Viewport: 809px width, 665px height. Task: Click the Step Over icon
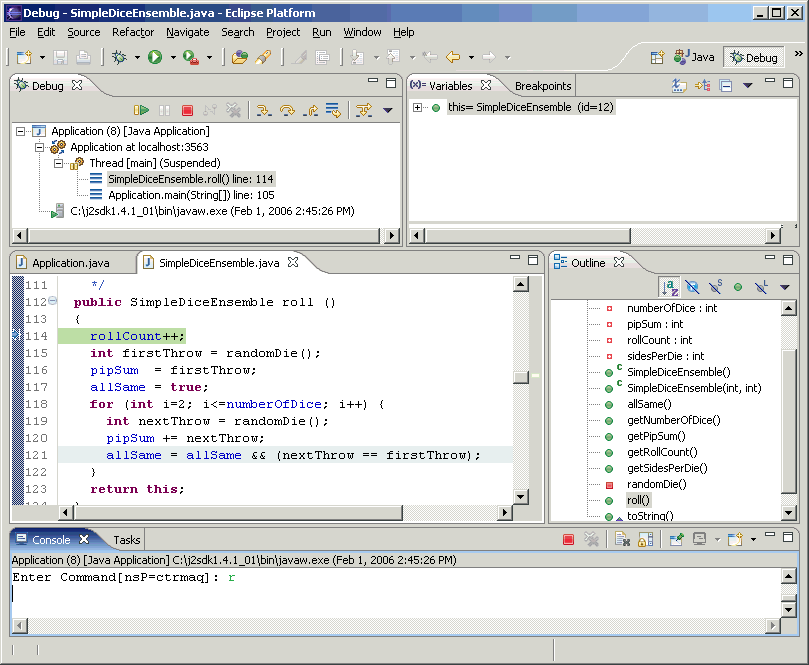click(287, 110)
